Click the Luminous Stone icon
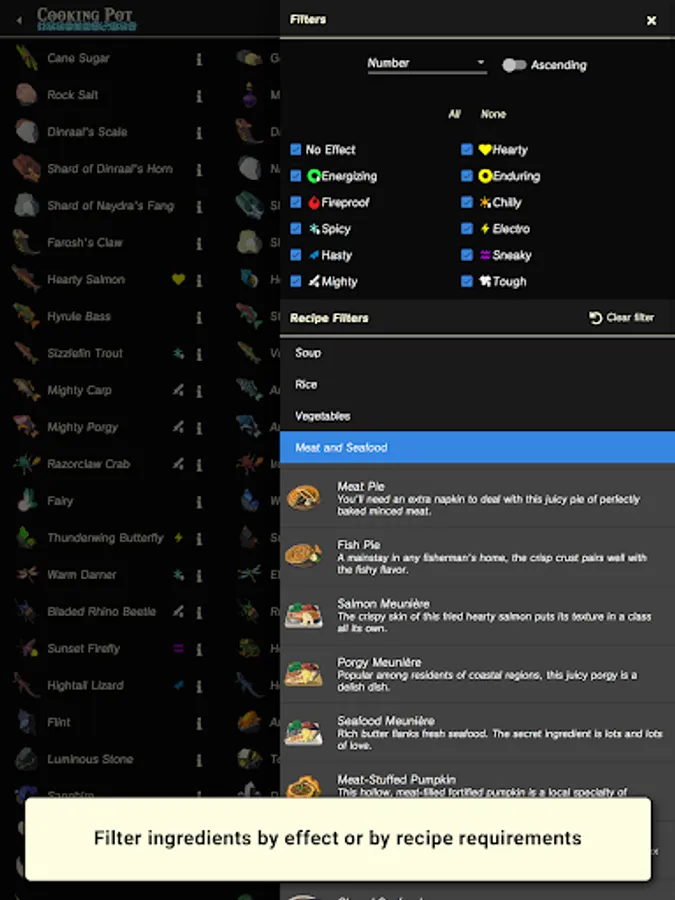The height and width of the screenshot is (900, 675). click(26, 759)
